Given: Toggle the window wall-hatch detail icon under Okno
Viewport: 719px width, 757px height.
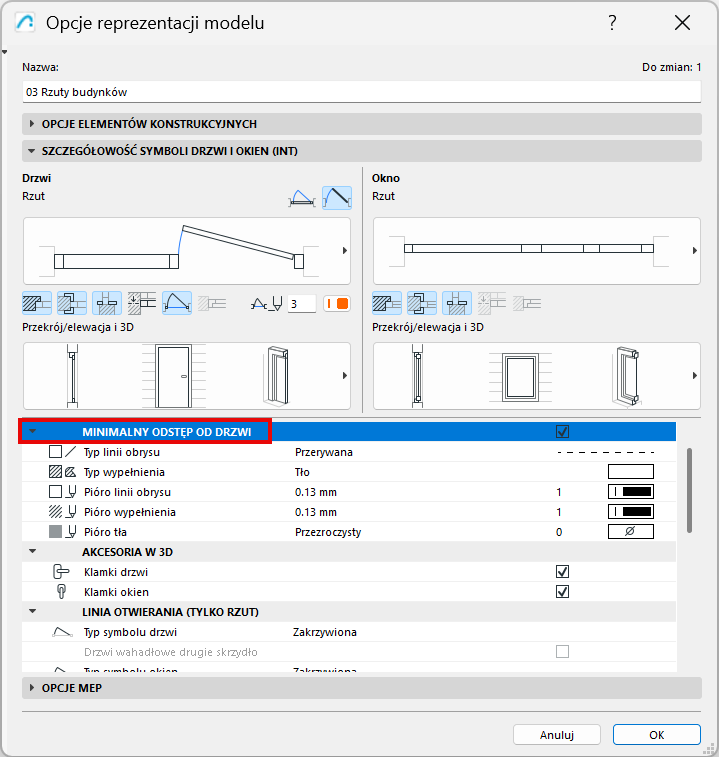Looking at the screenshot, I should coord(387,304).
